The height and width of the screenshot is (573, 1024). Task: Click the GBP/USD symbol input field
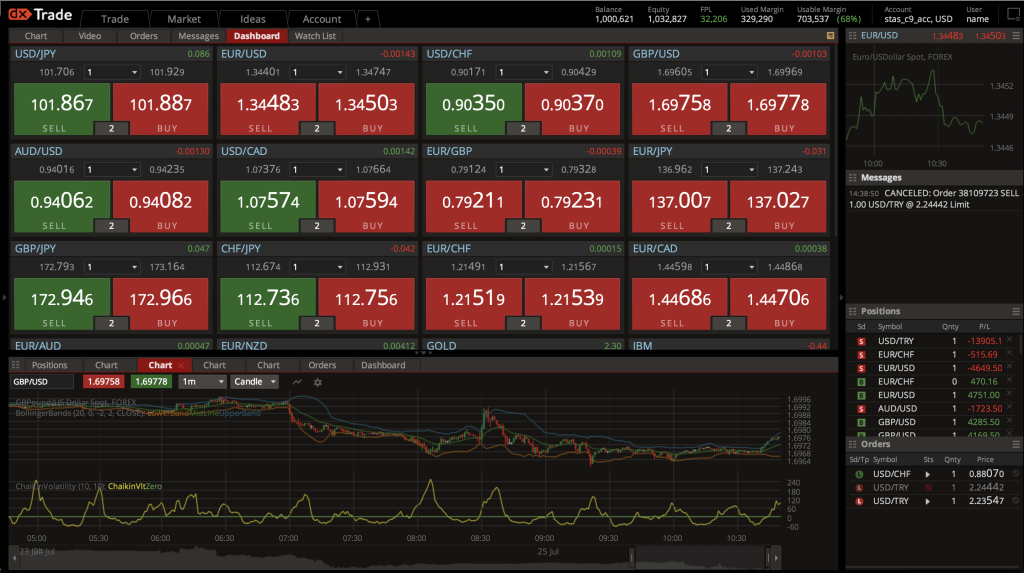pos(42,382)
